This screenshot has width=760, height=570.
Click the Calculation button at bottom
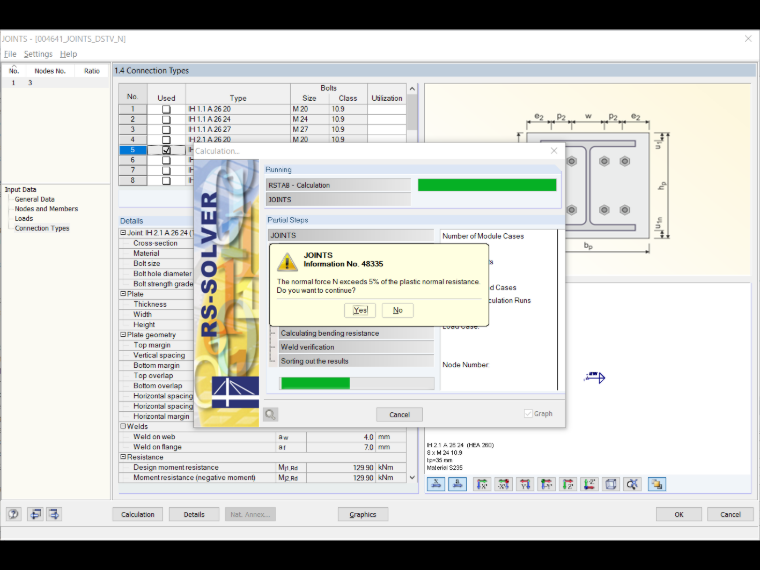(x=138, y=514)
